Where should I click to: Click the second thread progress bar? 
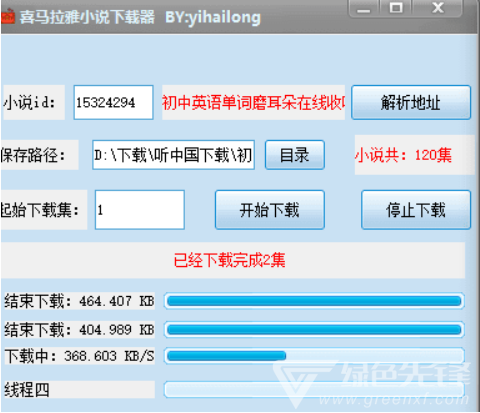tap(314, 330)
